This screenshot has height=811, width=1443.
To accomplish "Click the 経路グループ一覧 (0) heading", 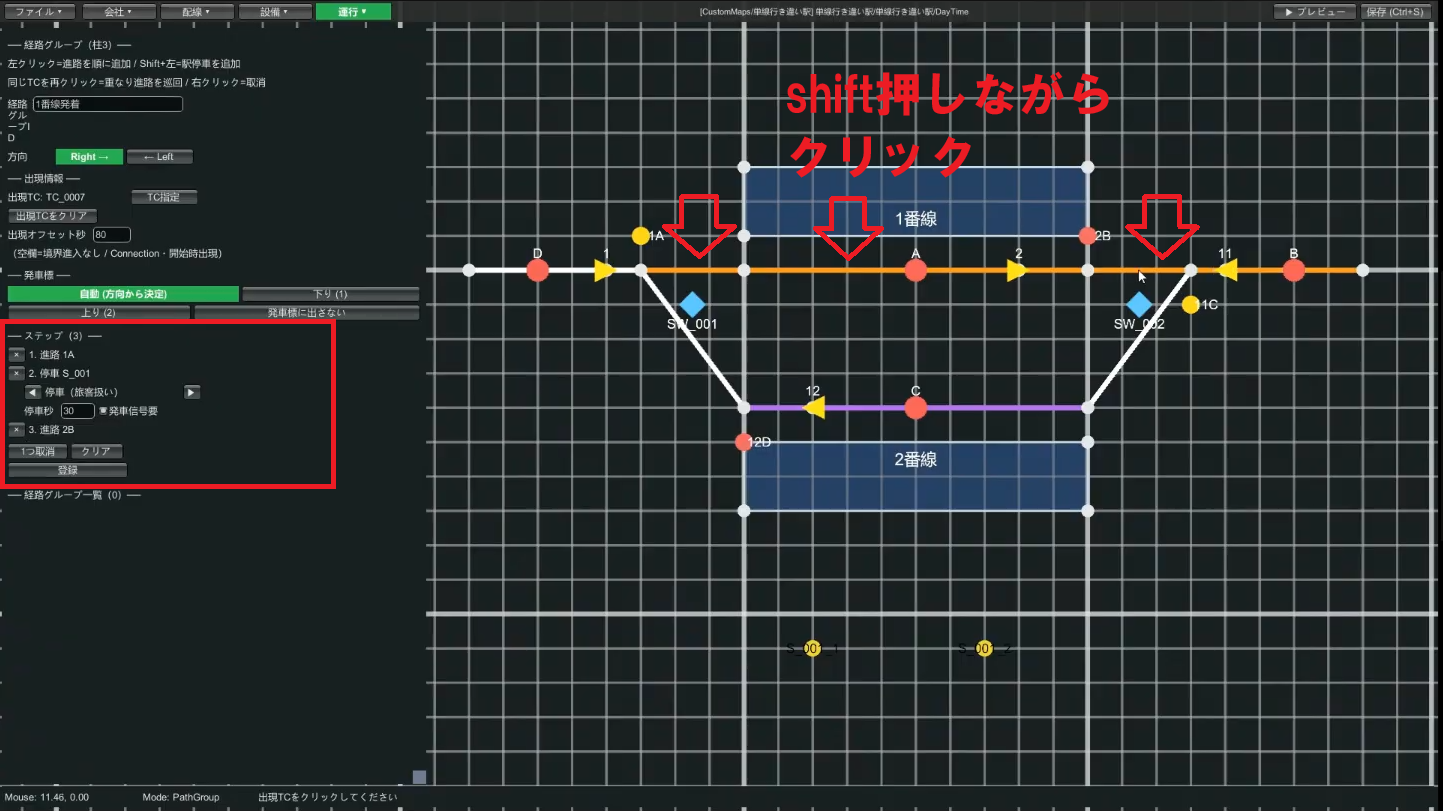I will [x=74, y=495].
